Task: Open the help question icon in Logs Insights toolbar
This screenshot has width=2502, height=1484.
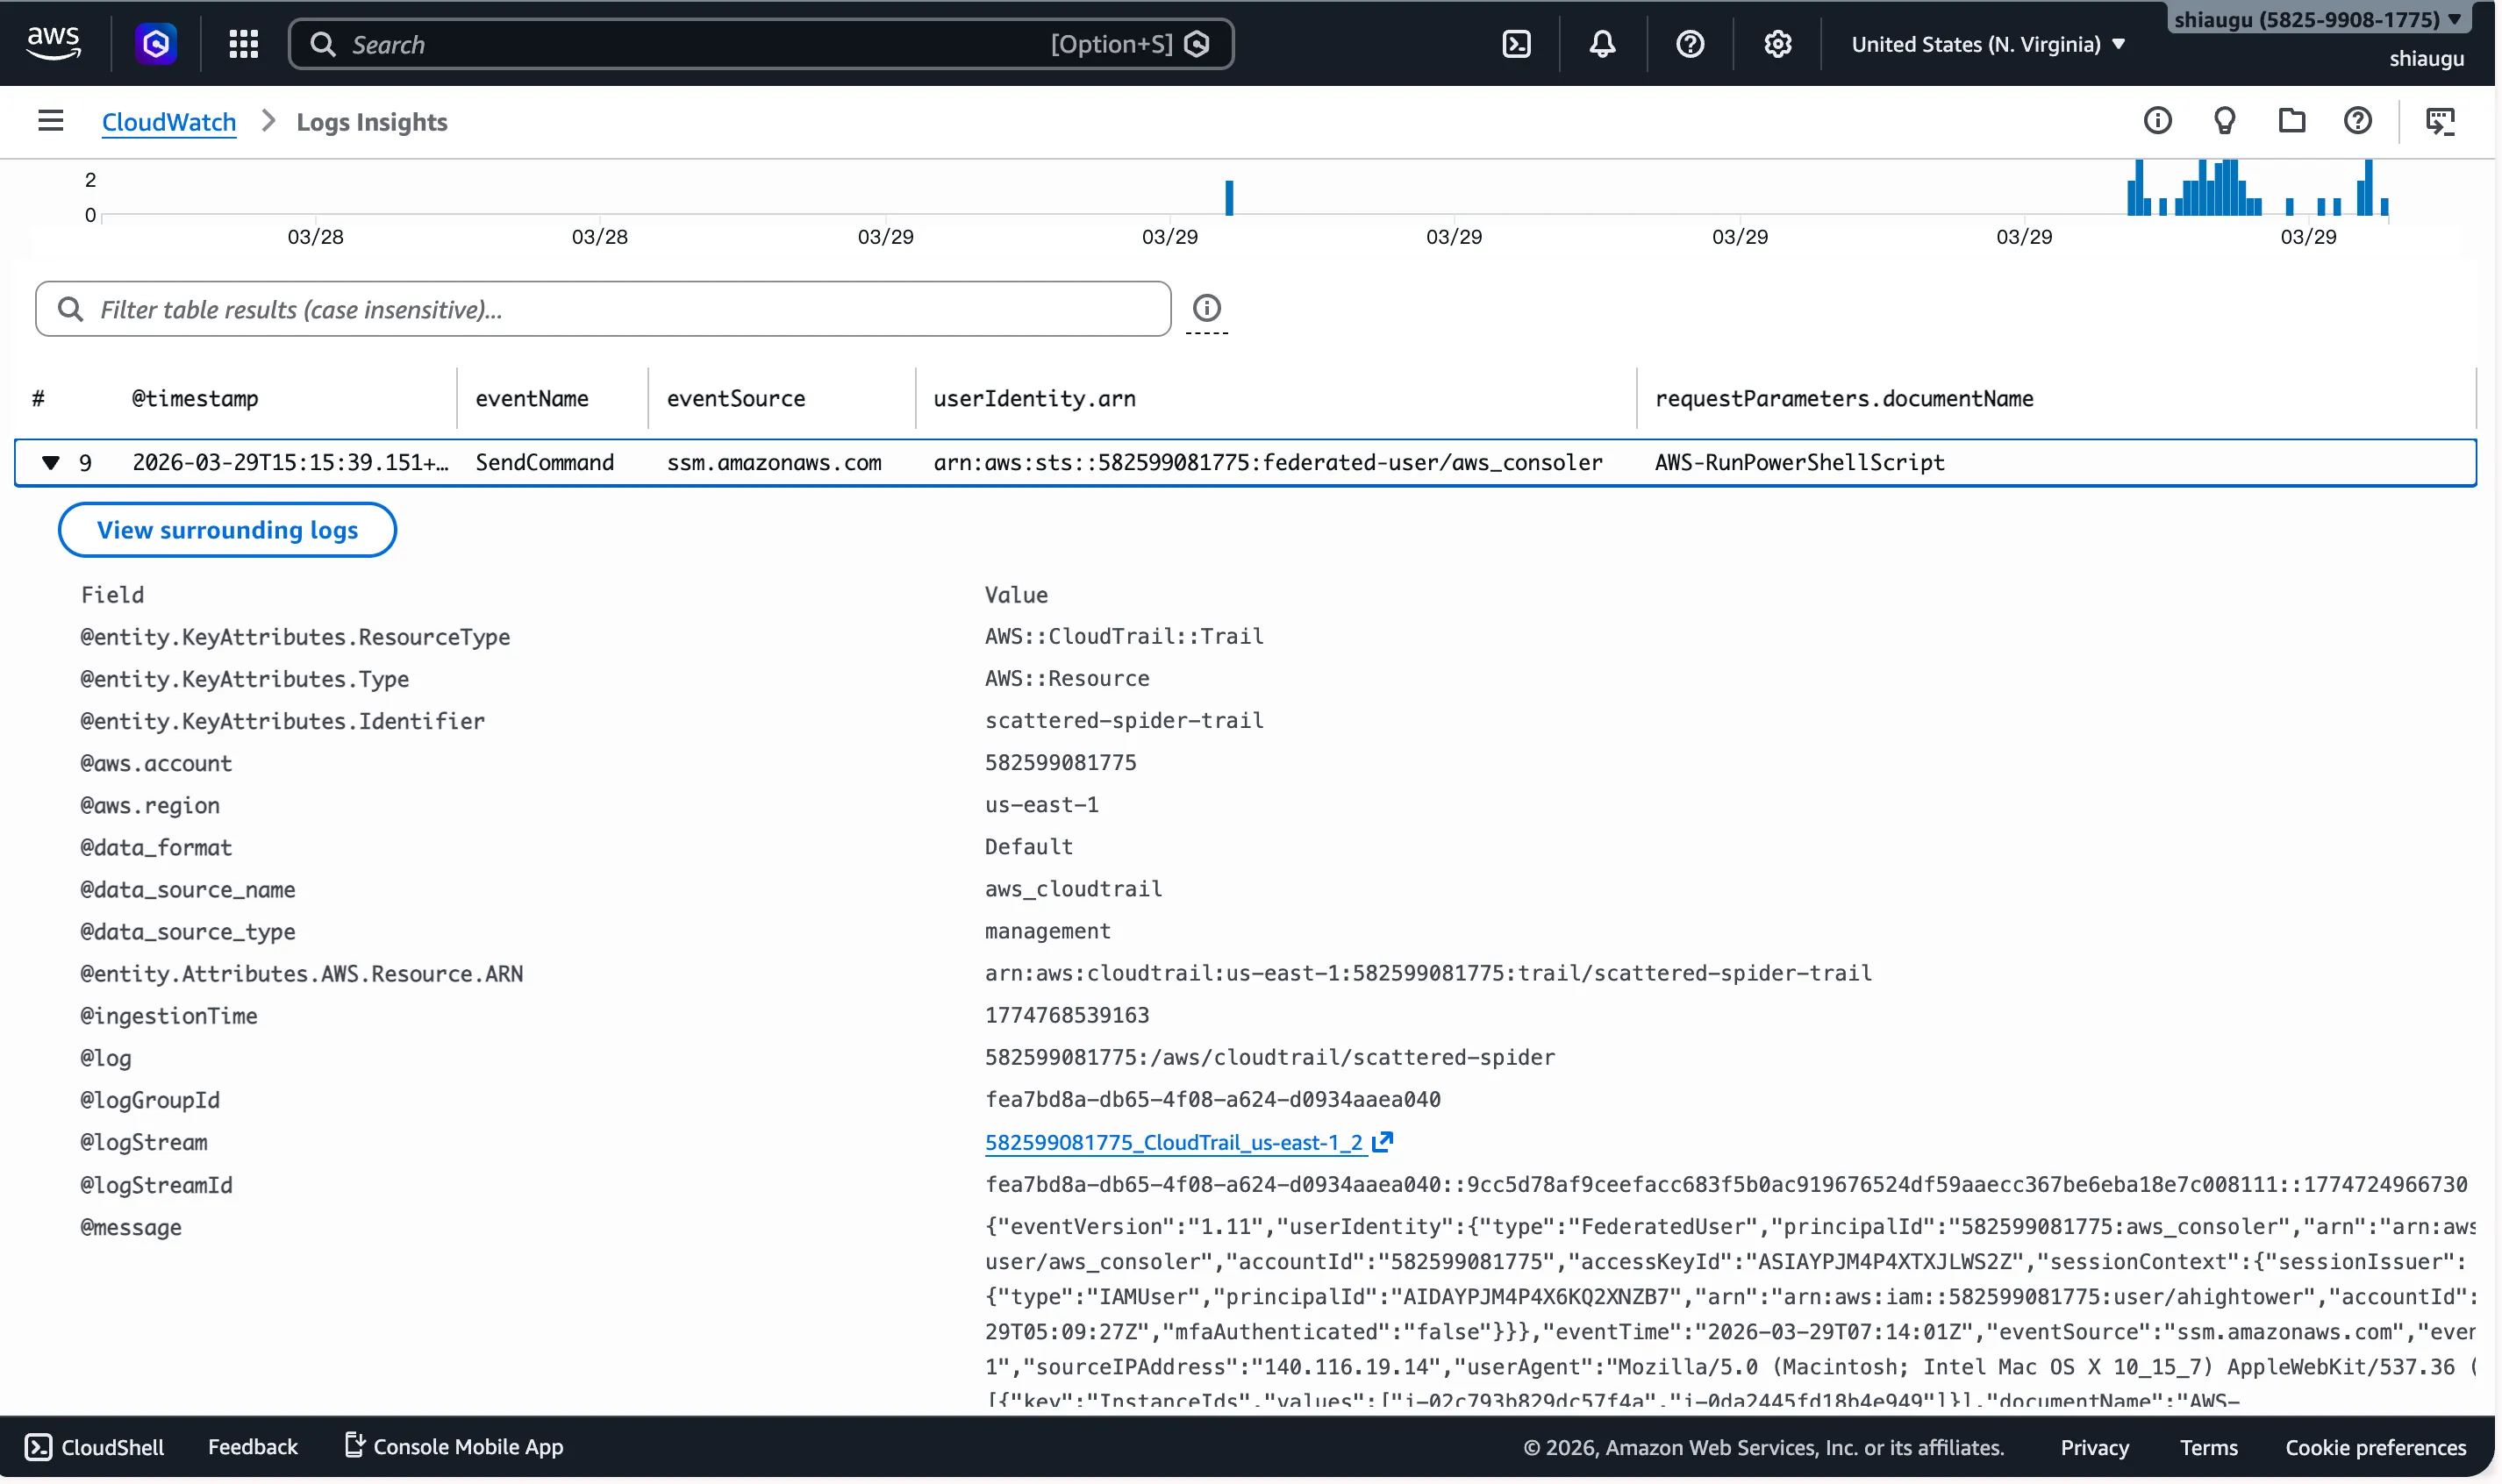Action: point(2357,121)
